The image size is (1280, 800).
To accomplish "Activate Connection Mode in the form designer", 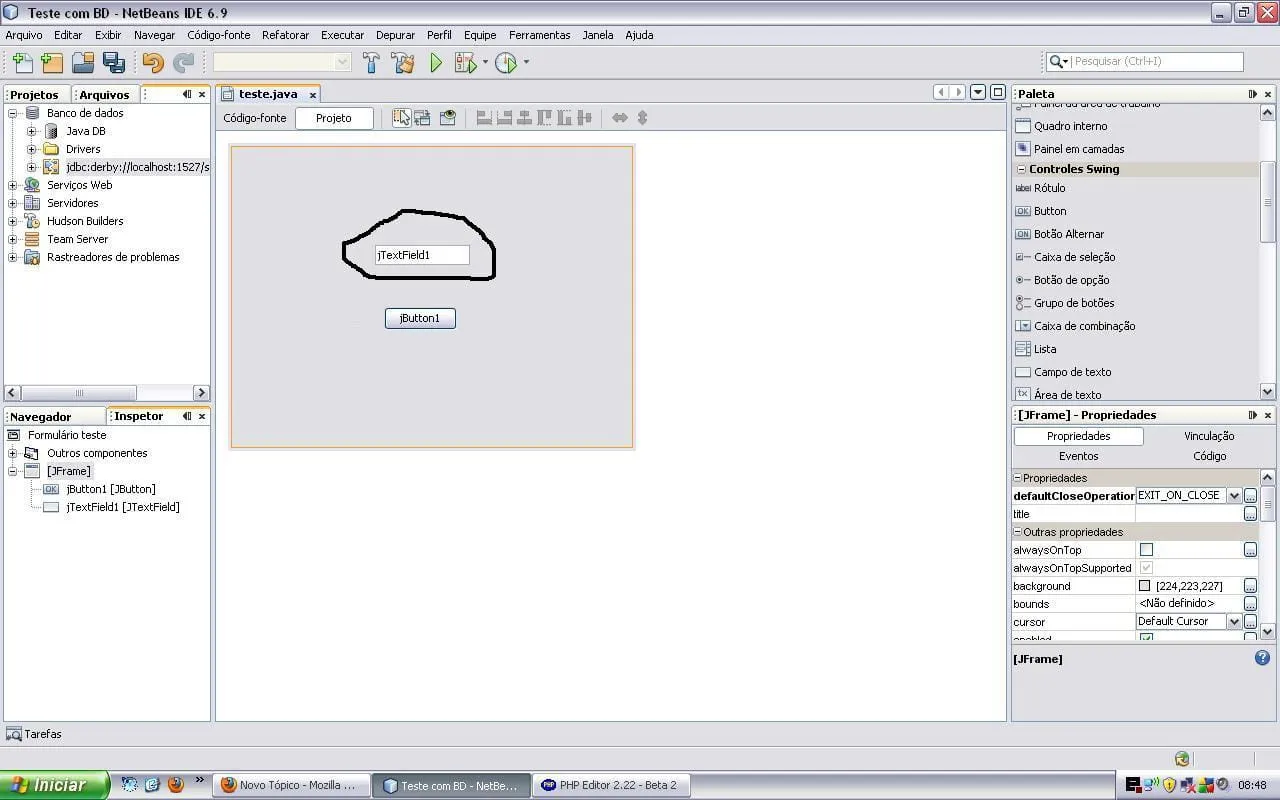I will [x=422, y=118].
